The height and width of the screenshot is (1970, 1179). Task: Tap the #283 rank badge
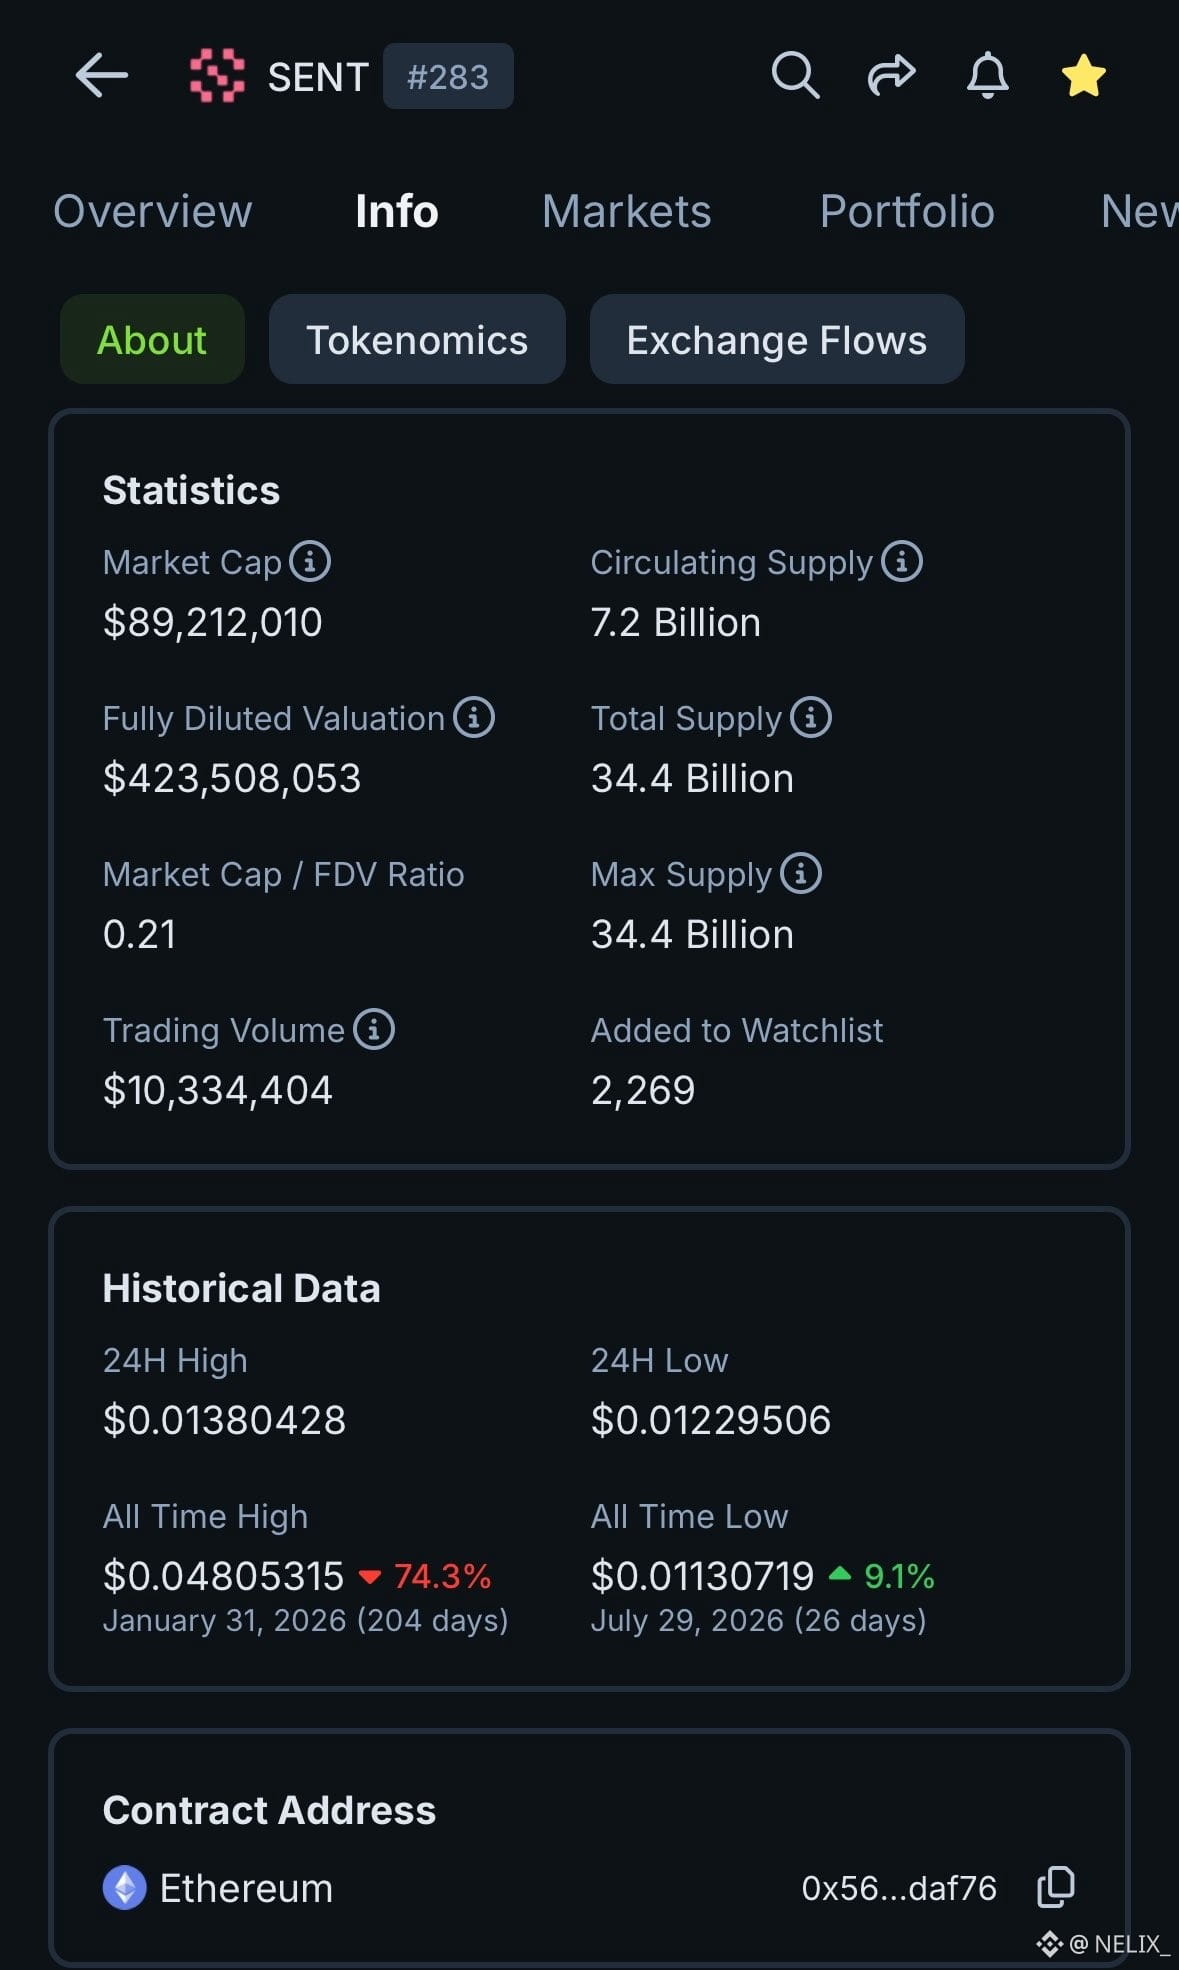[x=448, y=76]
